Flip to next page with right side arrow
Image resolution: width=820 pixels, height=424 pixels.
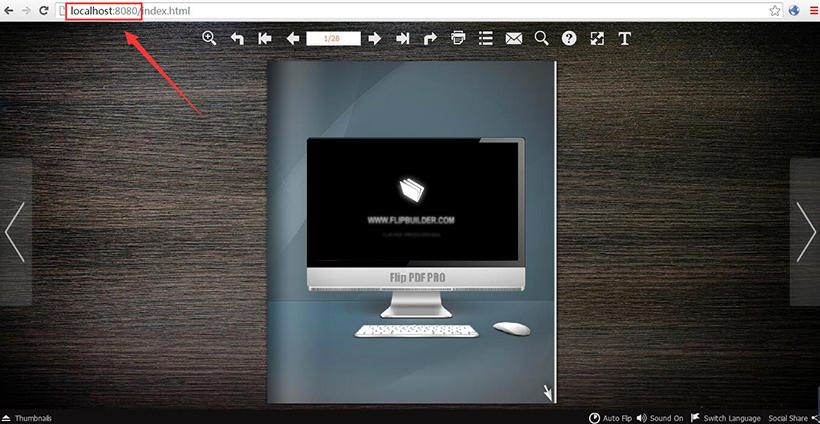click(806, 232)
